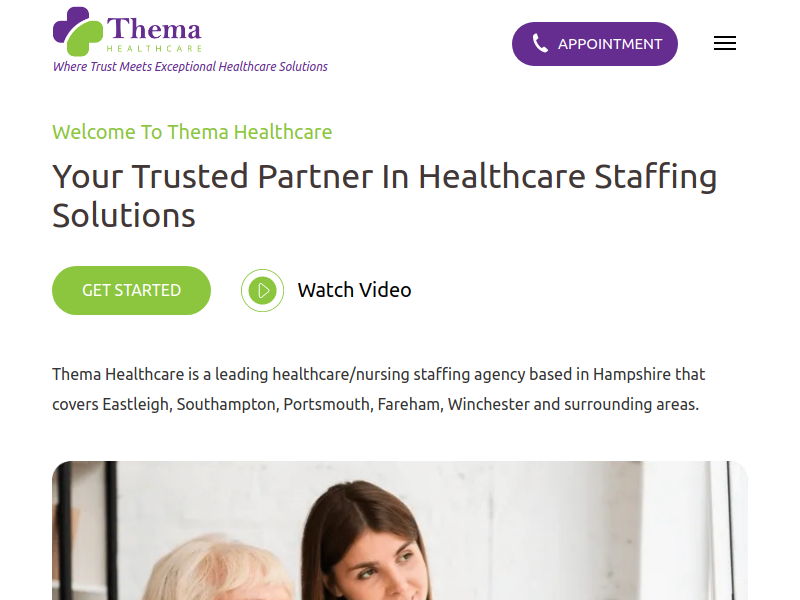Click the tagline Where Trust Meets Exceptional
The image size is (800, 600).
pyautogui.click(x=135, y=67)
